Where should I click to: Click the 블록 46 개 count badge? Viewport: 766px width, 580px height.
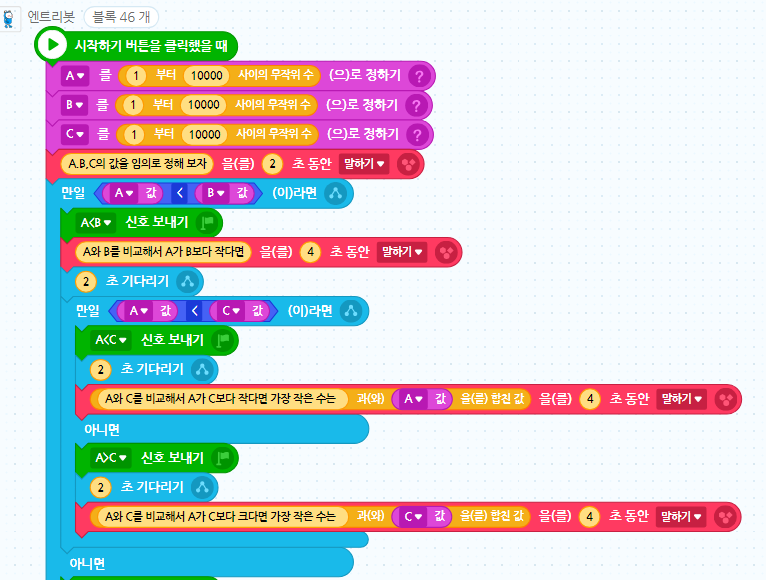pos(121,18)
